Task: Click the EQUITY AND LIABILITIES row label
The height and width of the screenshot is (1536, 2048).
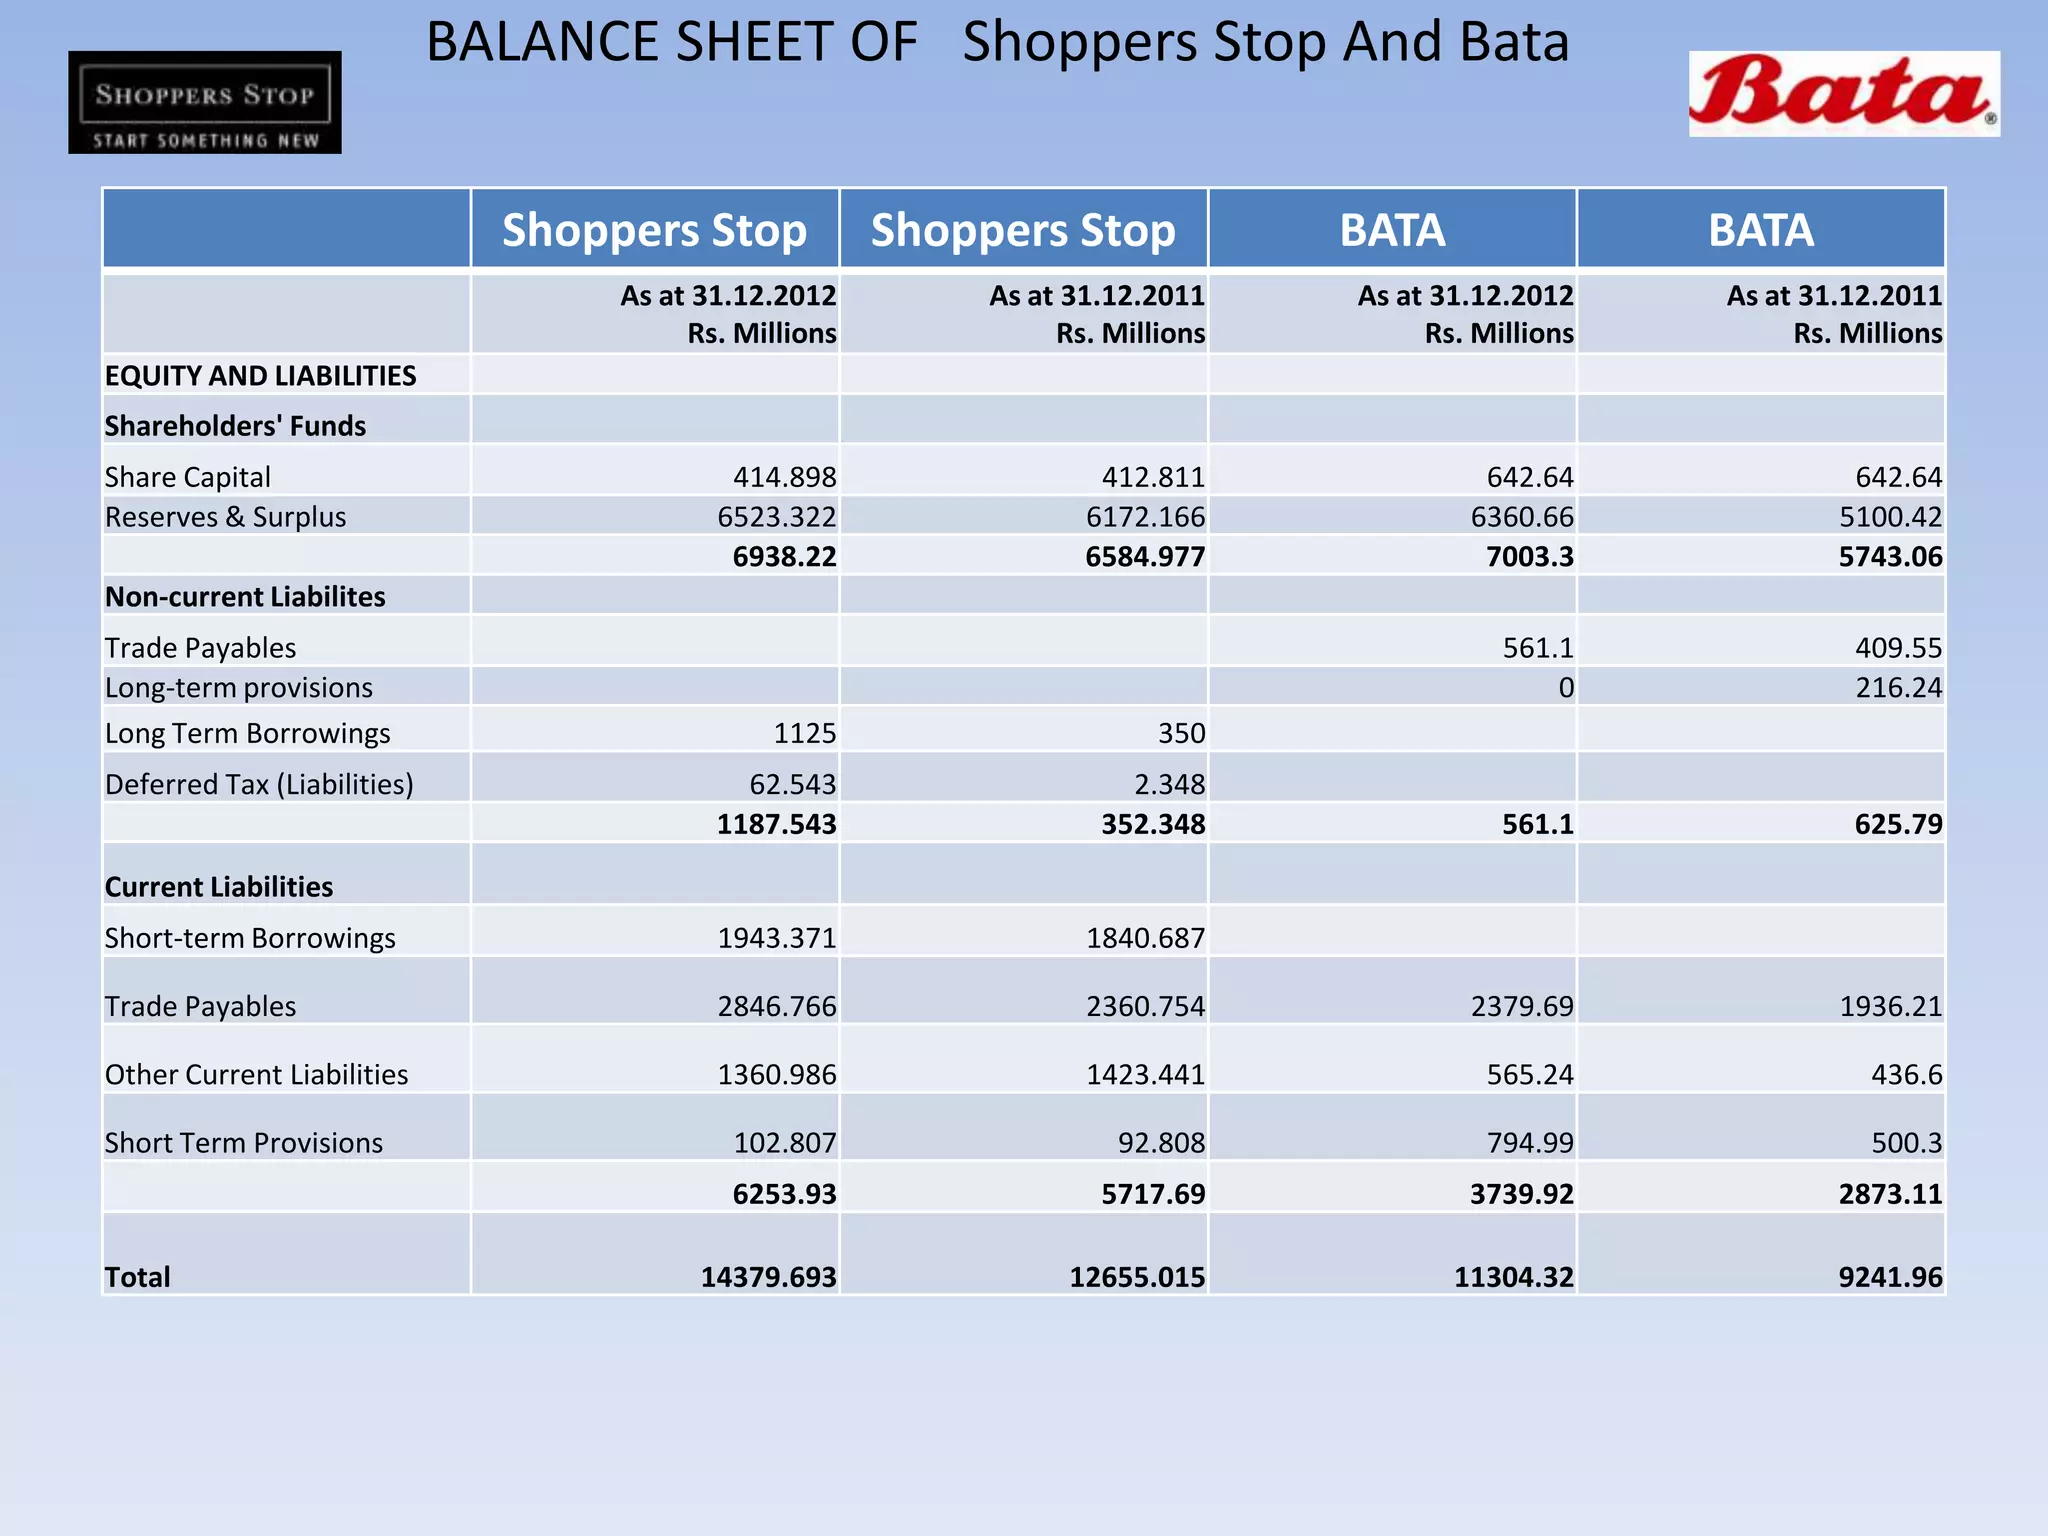Action: pos(260,376)
